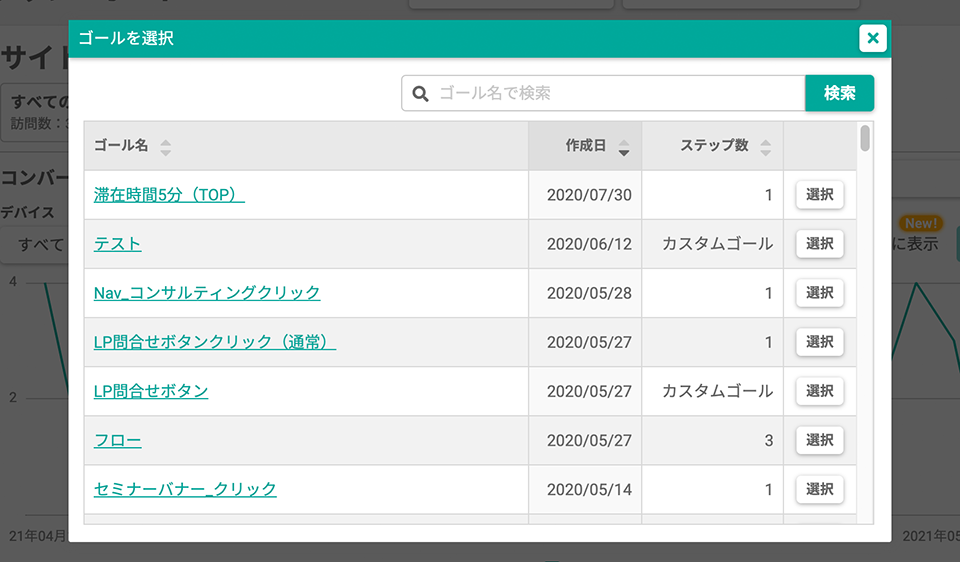Click the ステップ数 column header text
The height and width of the screenshot is (562, 960).
[714, 145]
